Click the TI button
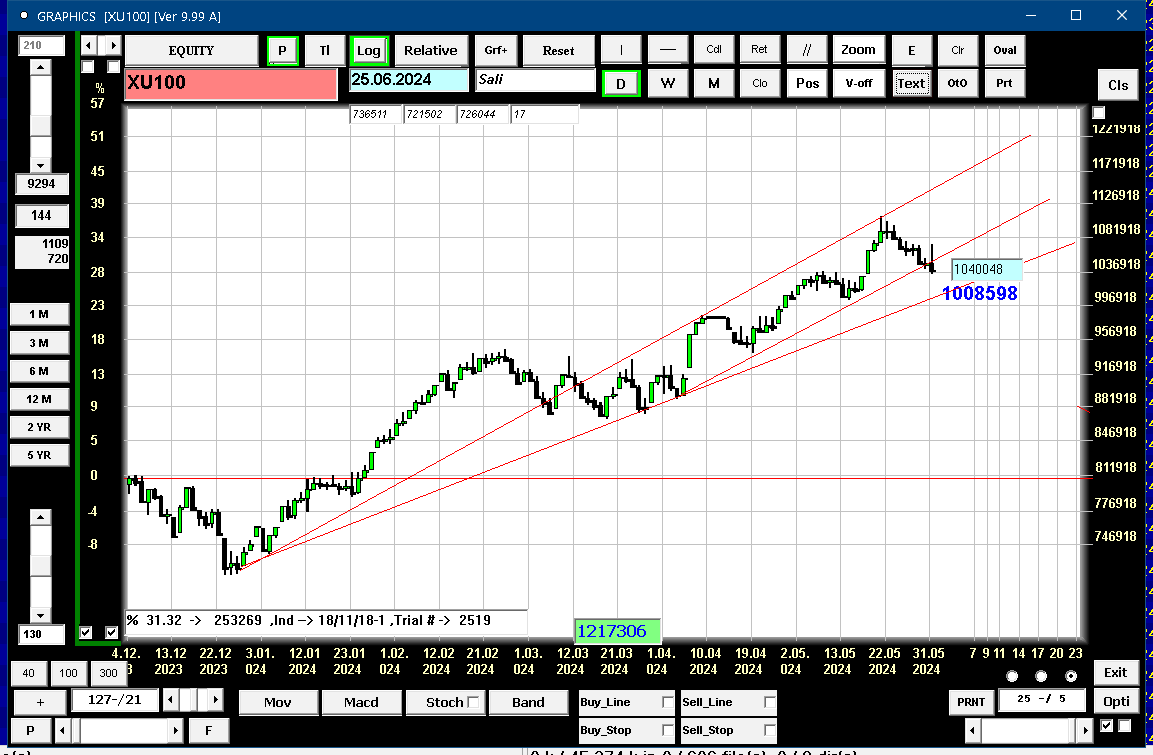 324,51
